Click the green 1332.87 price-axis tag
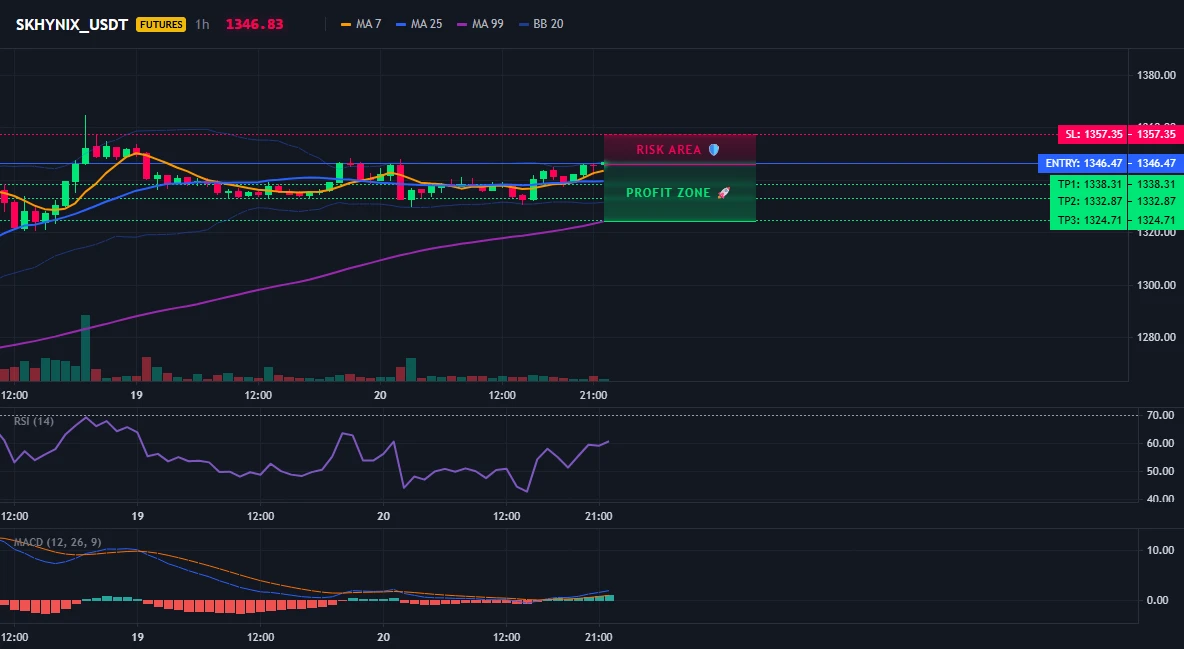This screenshot has height=649, width=1184. pos(1155,202)
